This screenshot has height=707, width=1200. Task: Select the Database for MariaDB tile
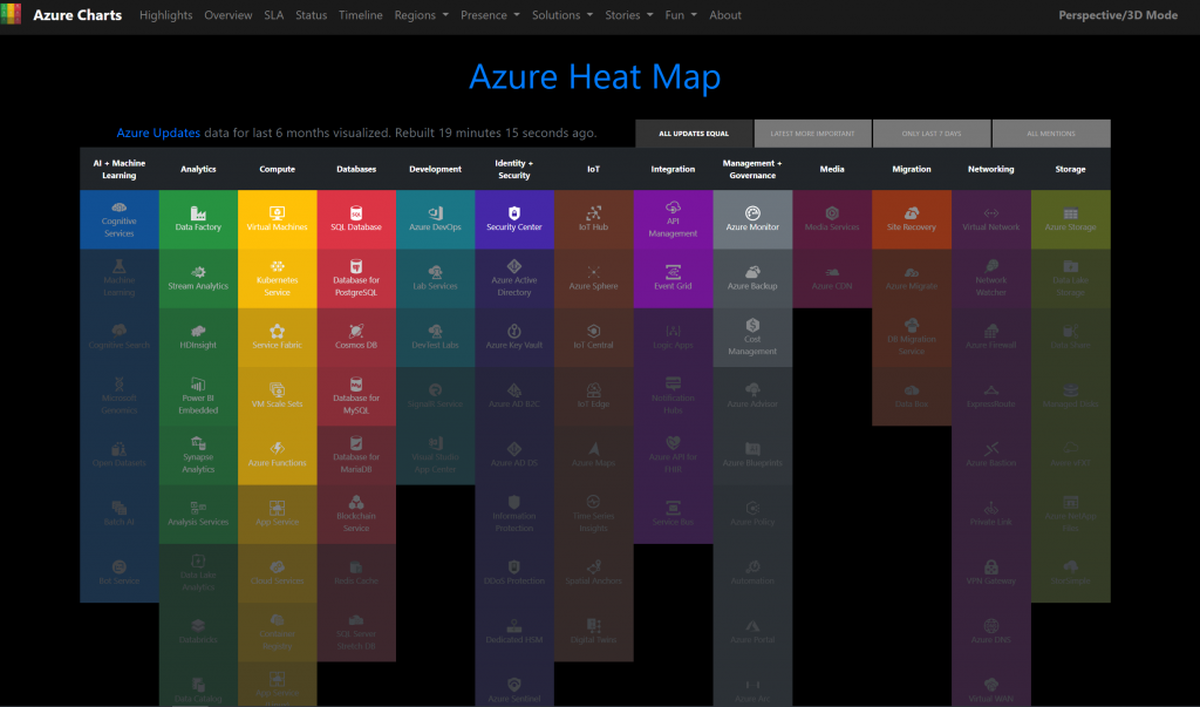pyautogui.click(x=356, y=455)
